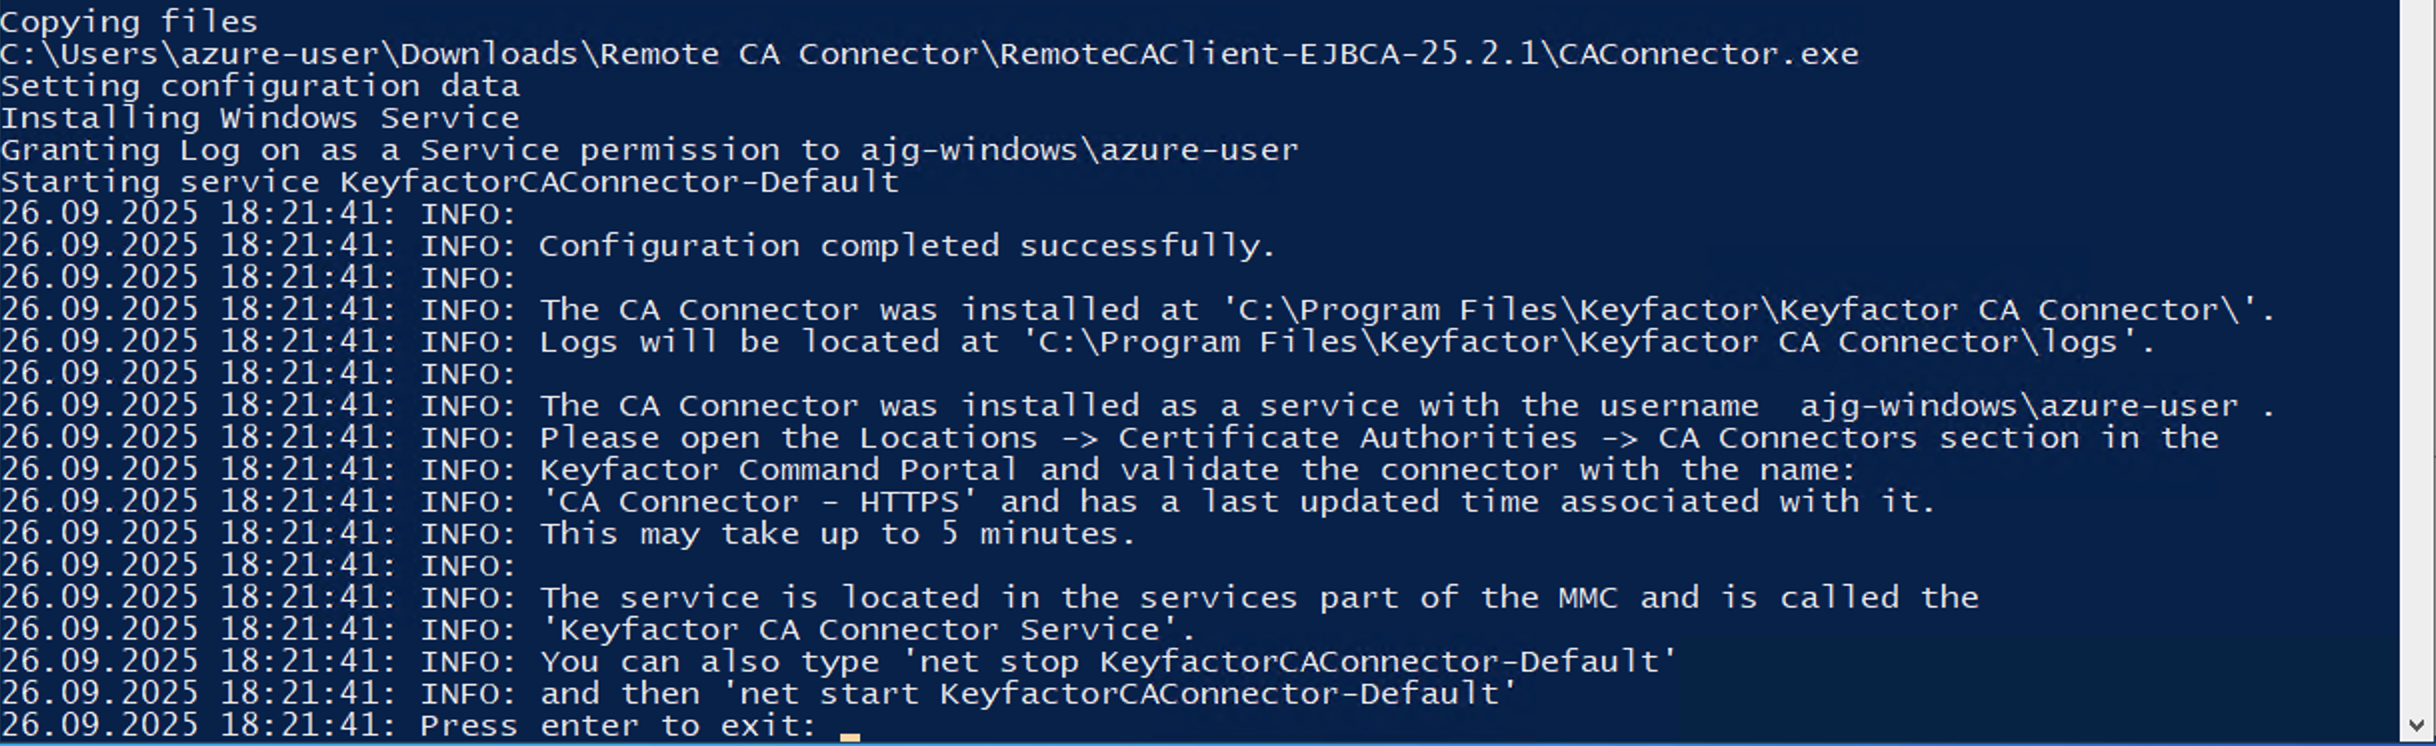Click the 'Logs will be located at' line
This screenshot has width=2436, height=746.
click(1346, 342)
